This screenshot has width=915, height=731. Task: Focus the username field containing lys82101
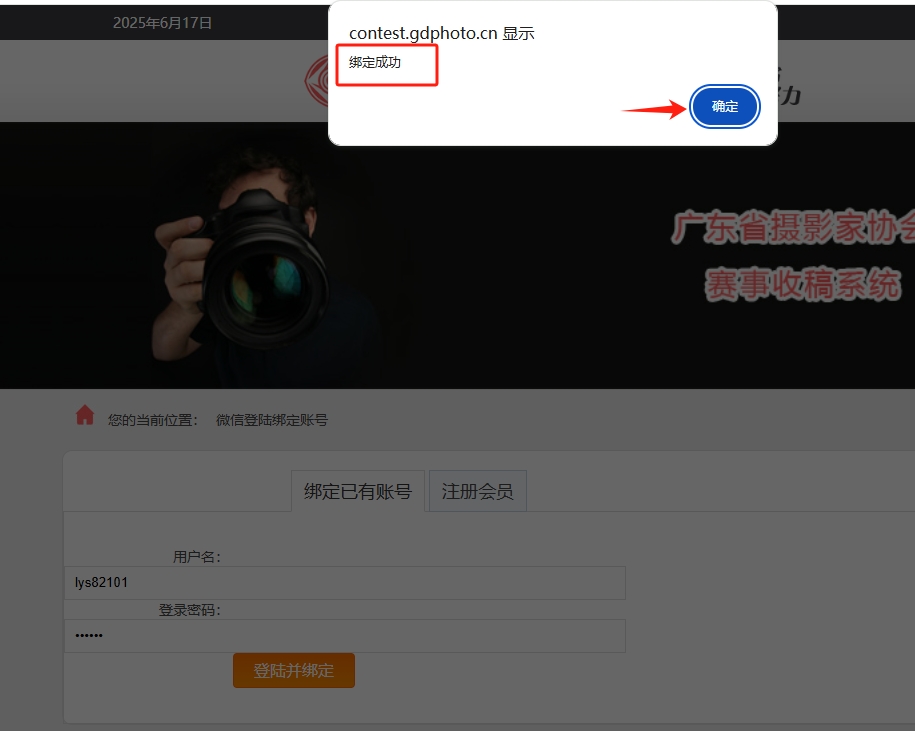(x=345, y=583)
